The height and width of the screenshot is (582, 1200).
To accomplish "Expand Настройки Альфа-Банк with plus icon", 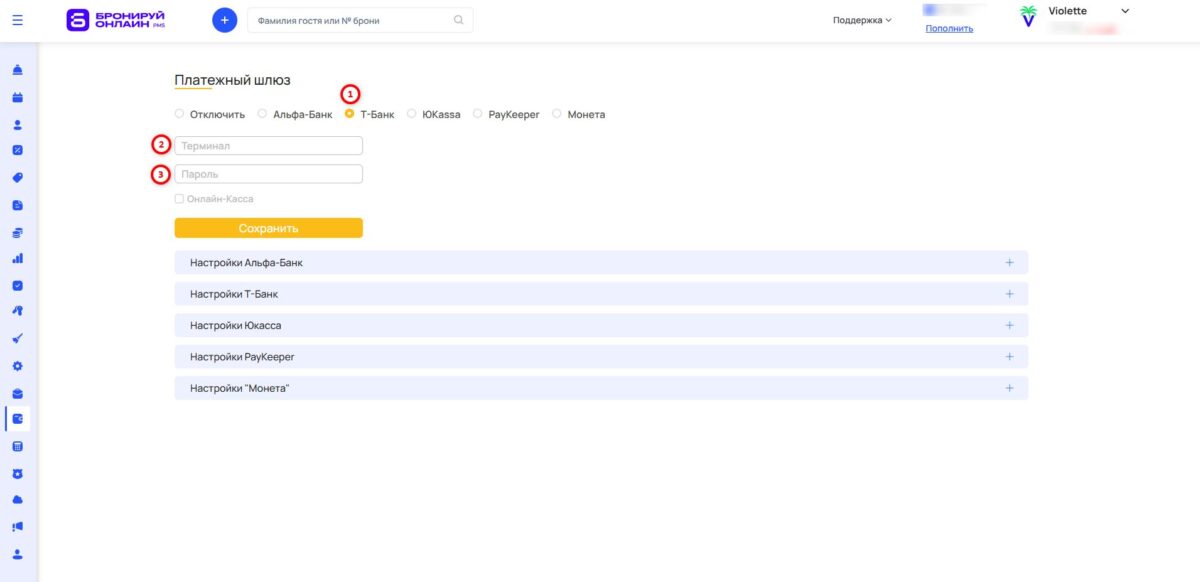I will pos(1009,263).
